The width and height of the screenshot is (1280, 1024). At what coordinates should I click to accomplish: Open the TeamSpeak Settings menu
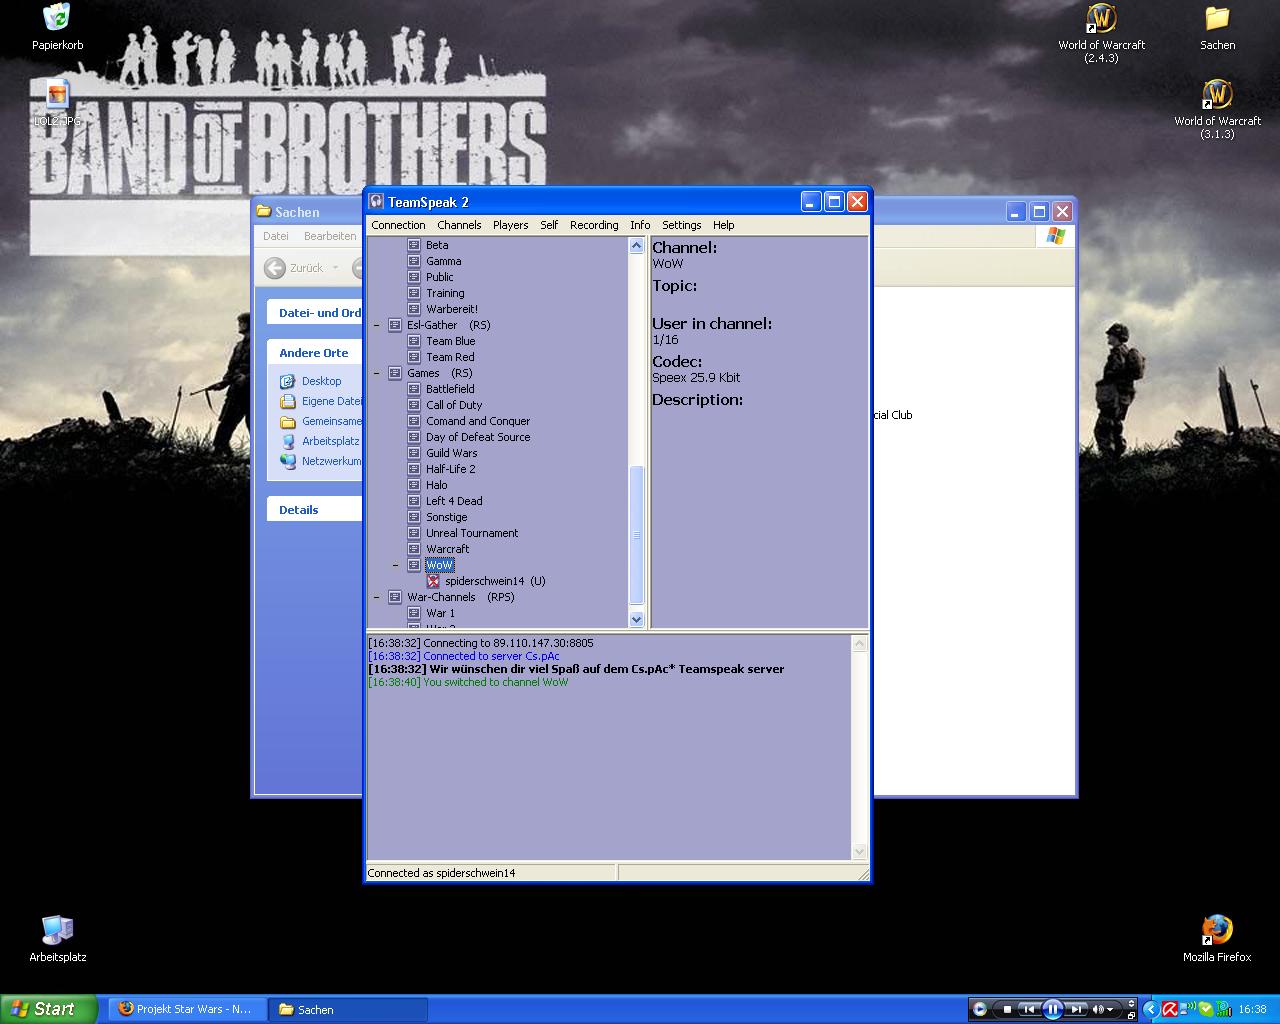click(681, 225)
